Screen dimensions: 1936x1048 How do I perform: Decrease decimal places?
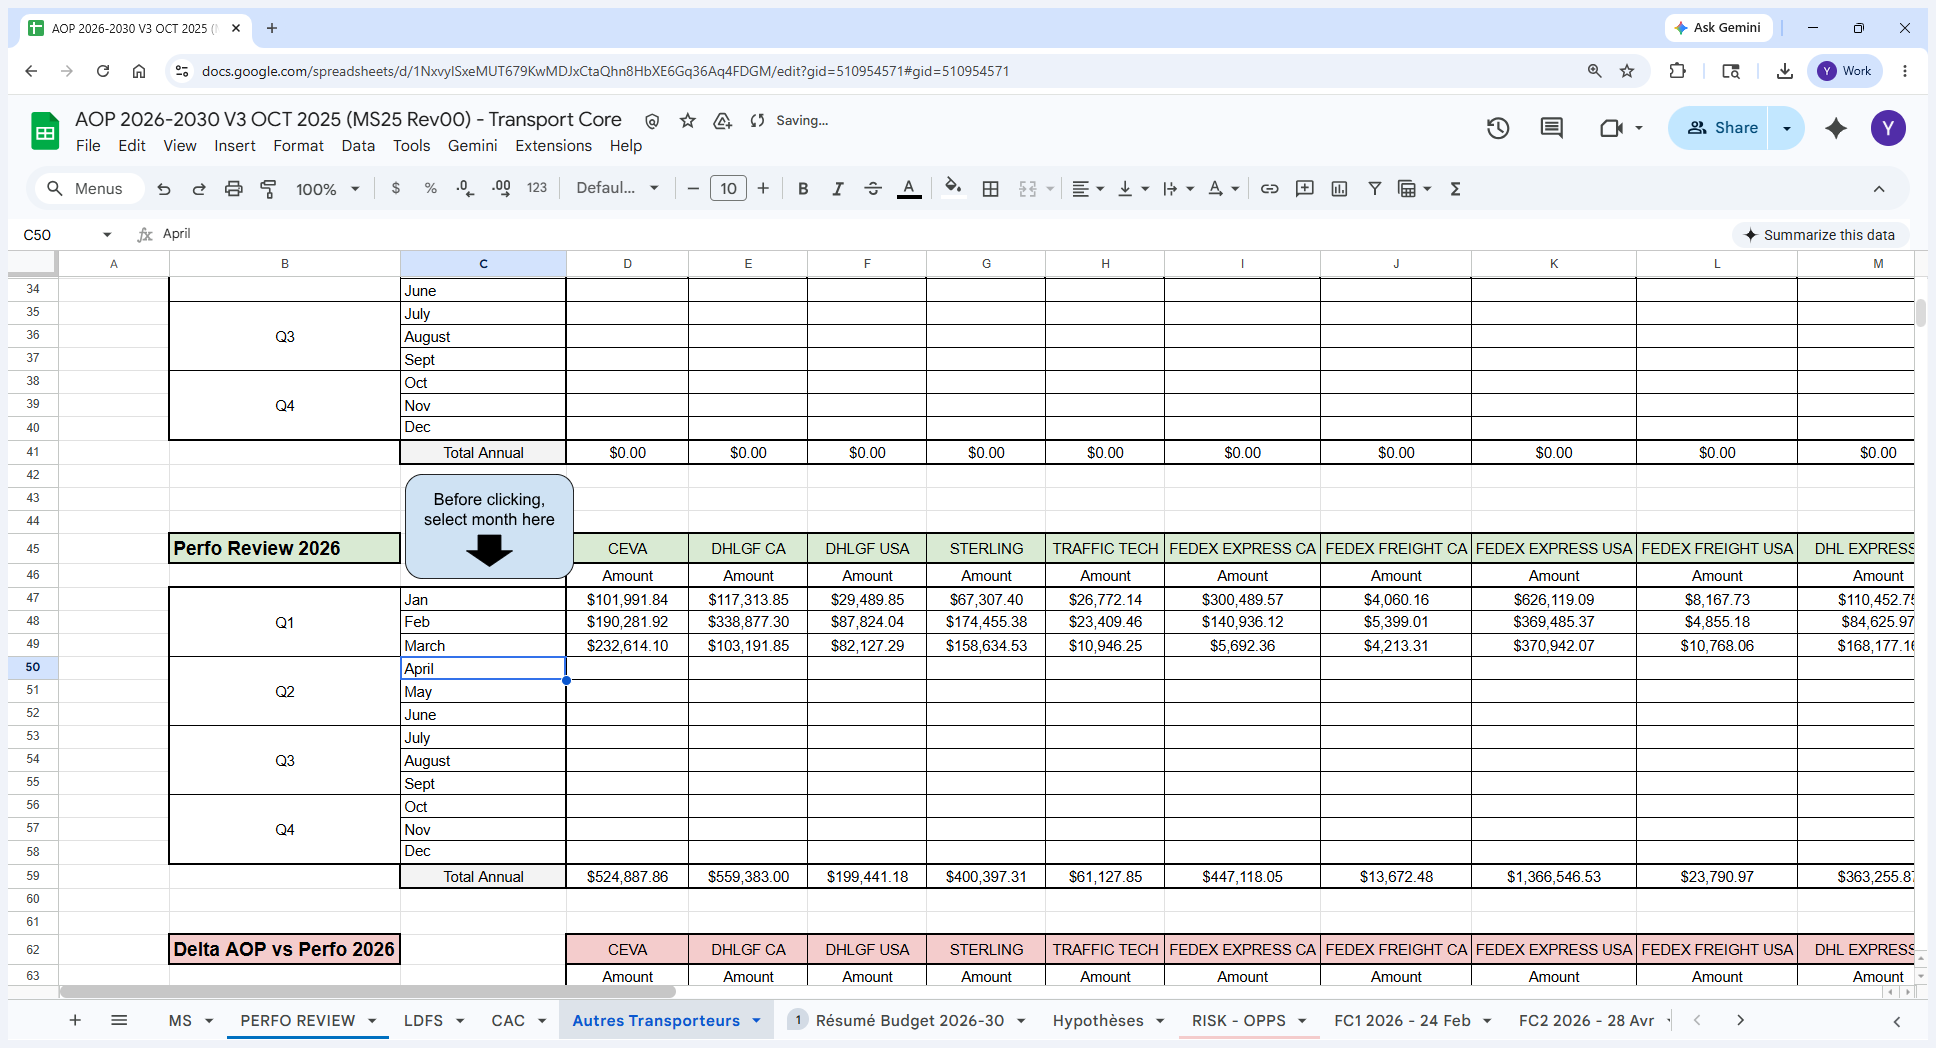(x=465, y=188)
